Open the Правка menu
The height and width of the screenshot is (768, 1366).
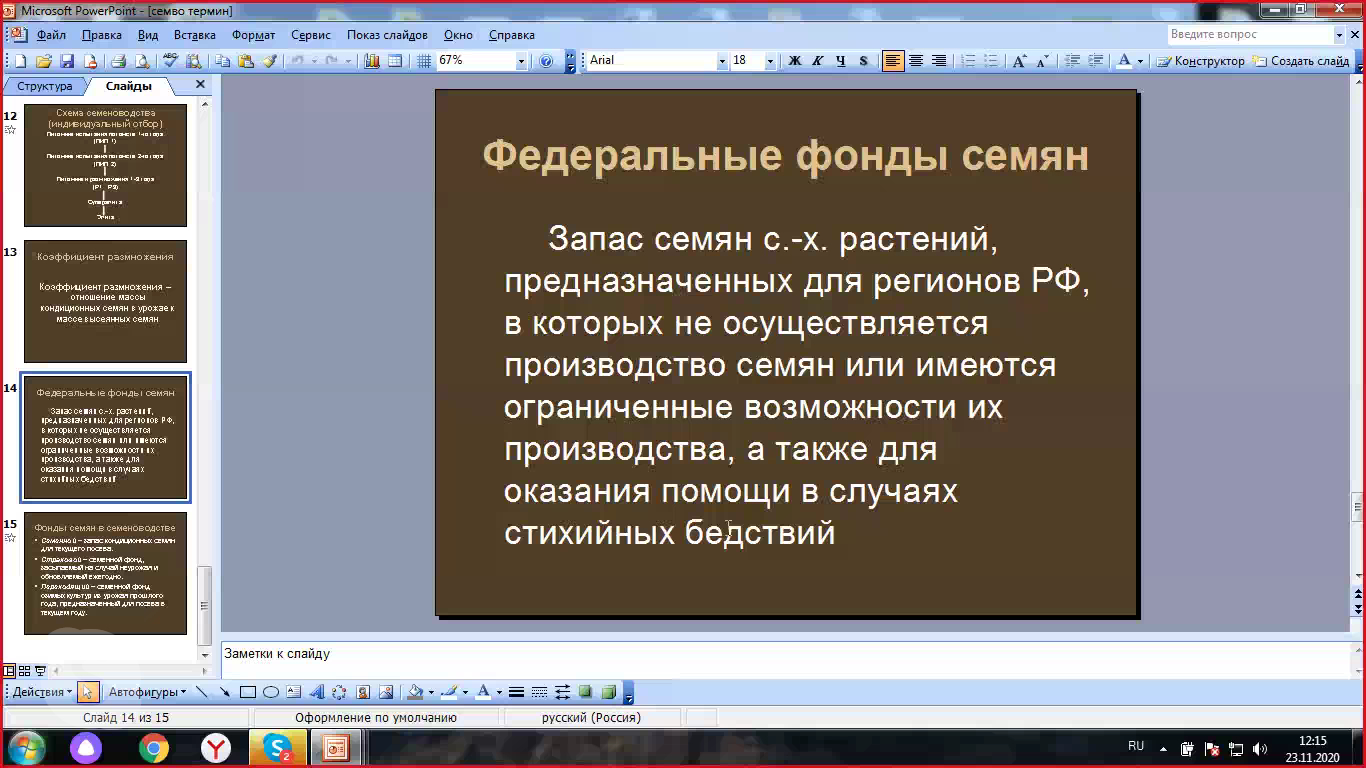click(102, 34)
